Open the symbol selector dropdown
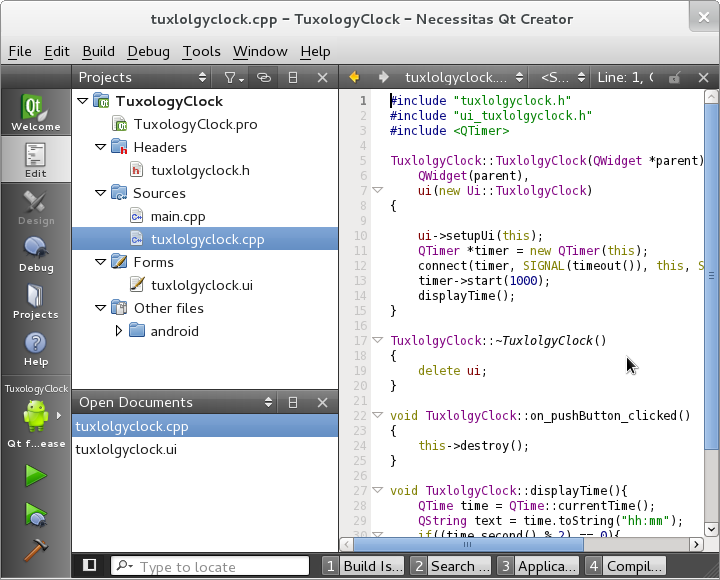 point(562,78)
